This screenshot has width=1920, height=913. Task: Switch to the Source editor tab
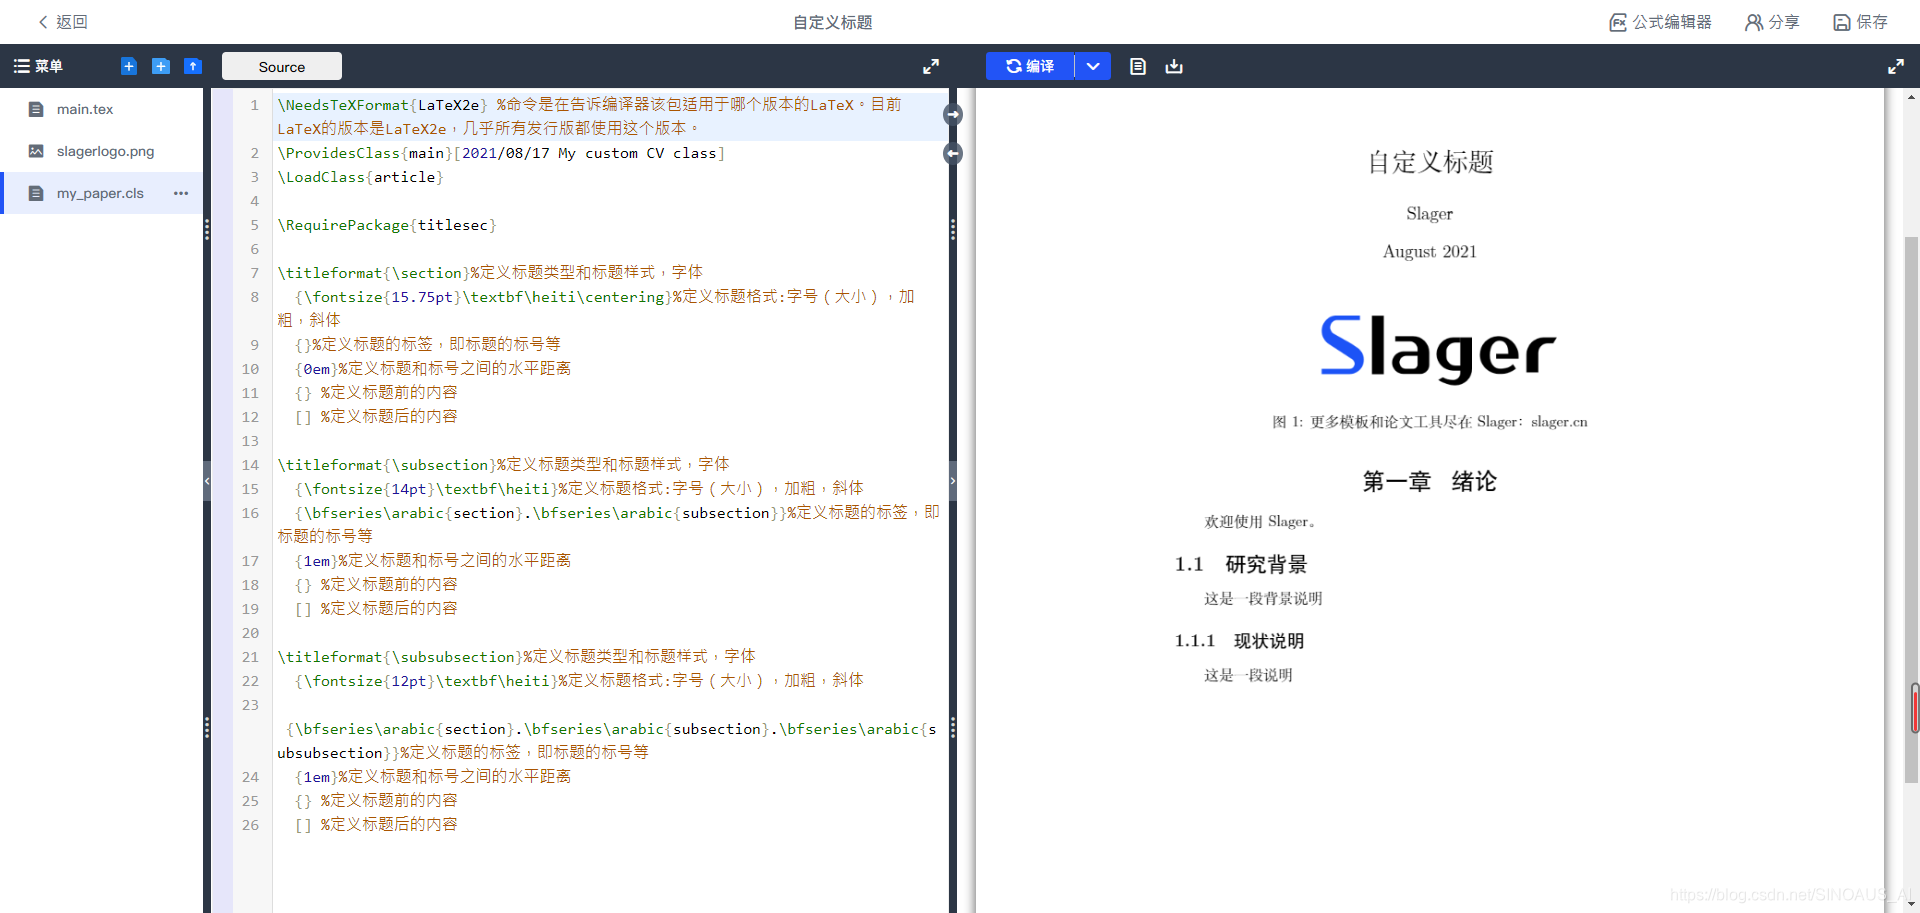tap(282, 67)
